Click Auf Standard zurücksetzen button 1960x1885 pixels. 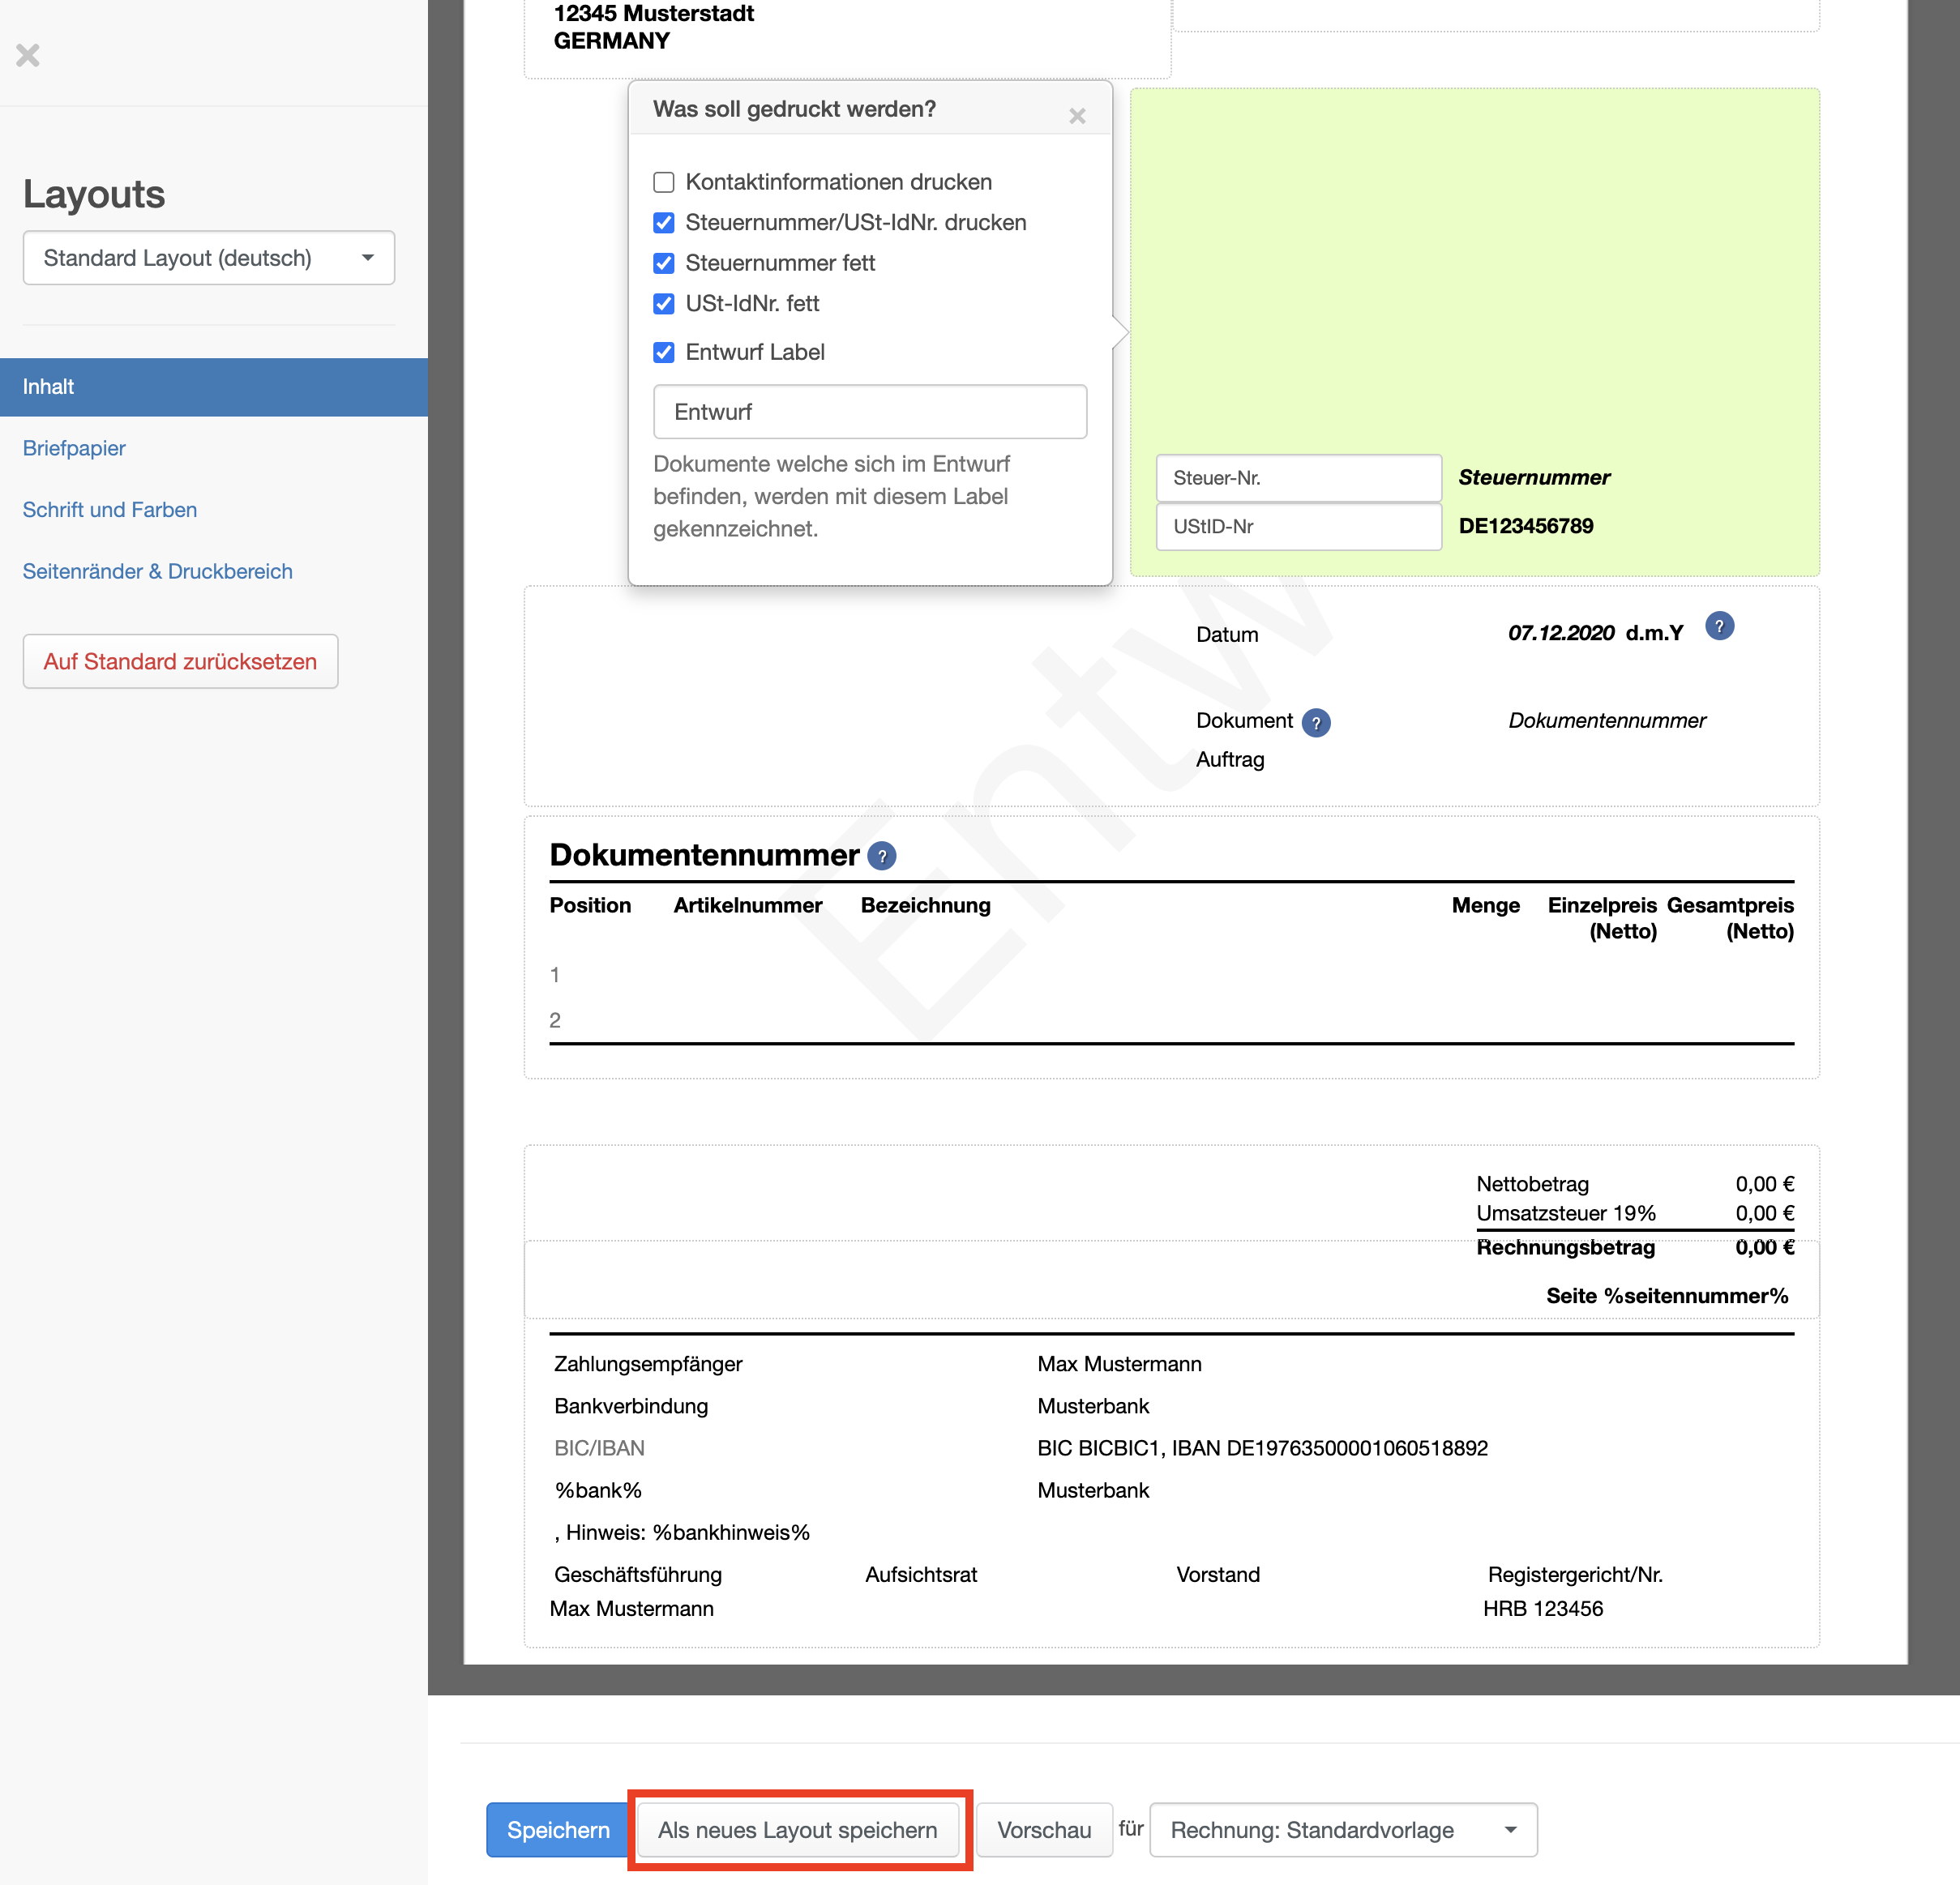point(180,661)
